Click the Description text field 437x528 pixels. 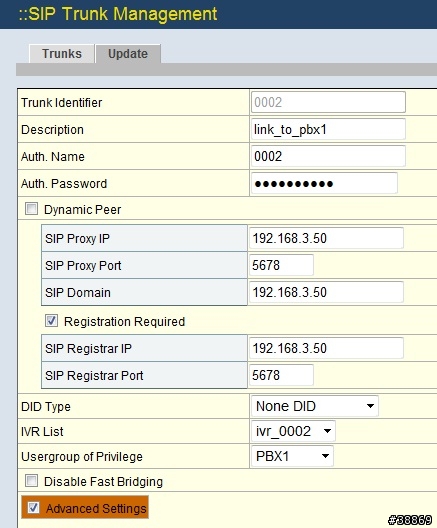click(x=328, y=129)
